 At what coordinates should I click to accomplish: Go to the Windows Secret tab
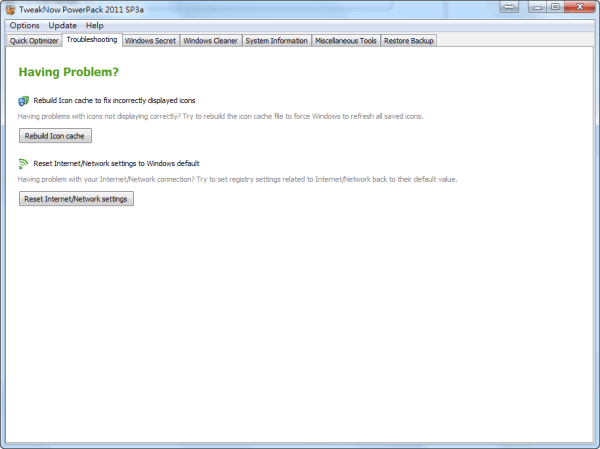pos(150,41)
